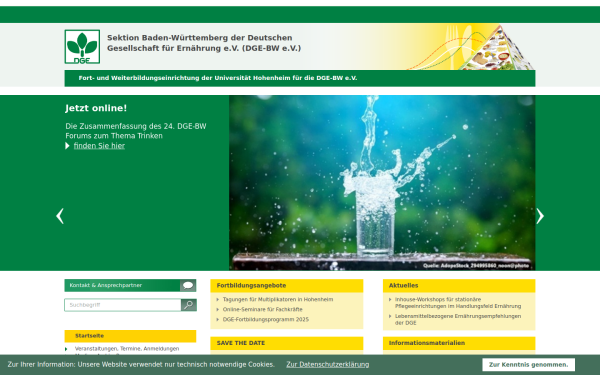This screenshot has width=600, height=375.
Task: Select Startseite in the sidebar menu
Action: [130, 336]
